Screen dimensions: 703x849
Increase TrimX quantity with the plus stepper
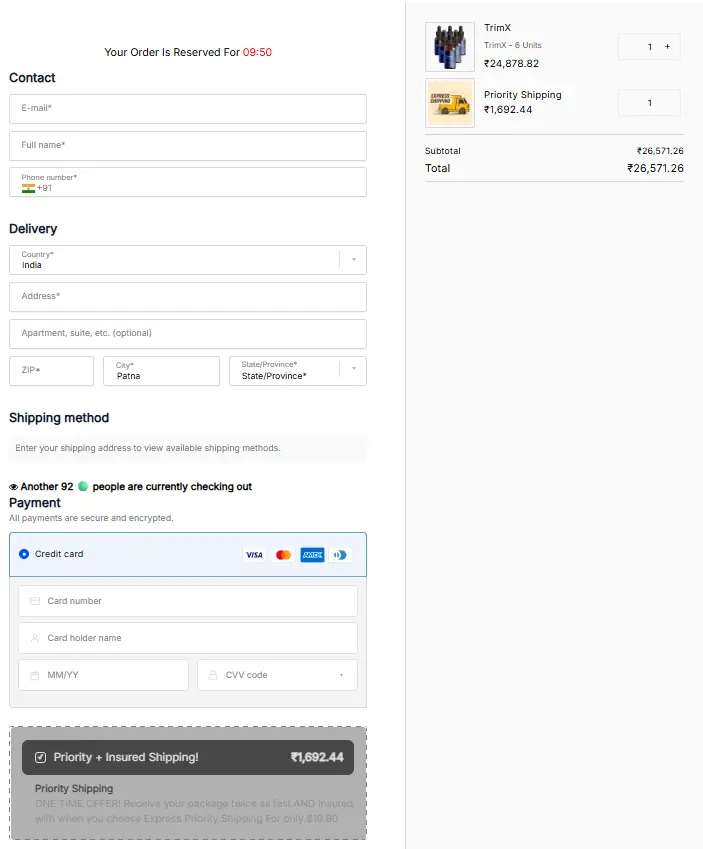tap(666, 46)
